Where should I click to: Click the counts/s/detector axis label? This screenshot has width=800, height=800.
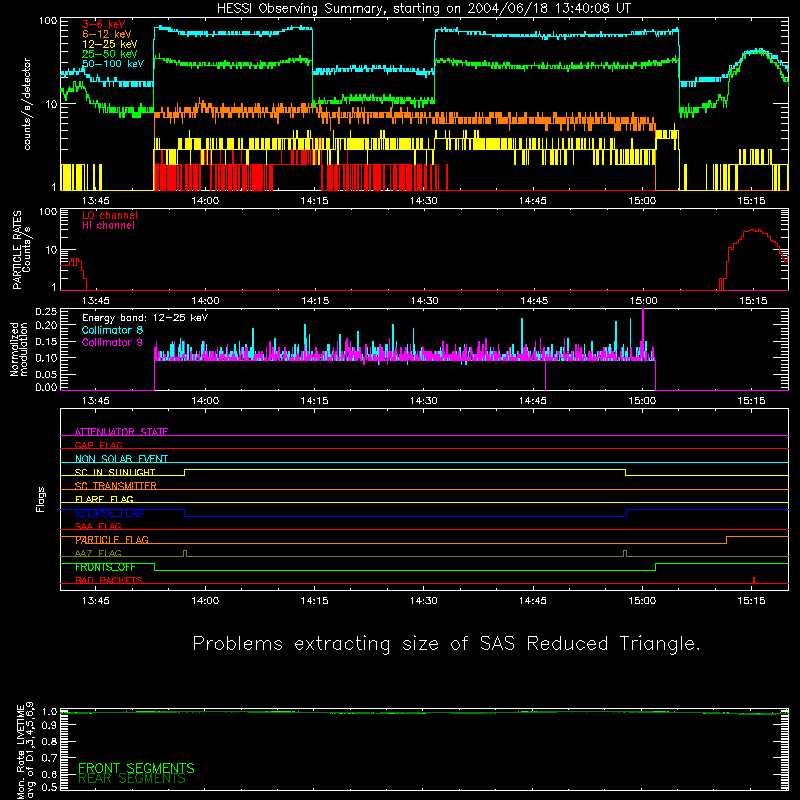[27, 104]
